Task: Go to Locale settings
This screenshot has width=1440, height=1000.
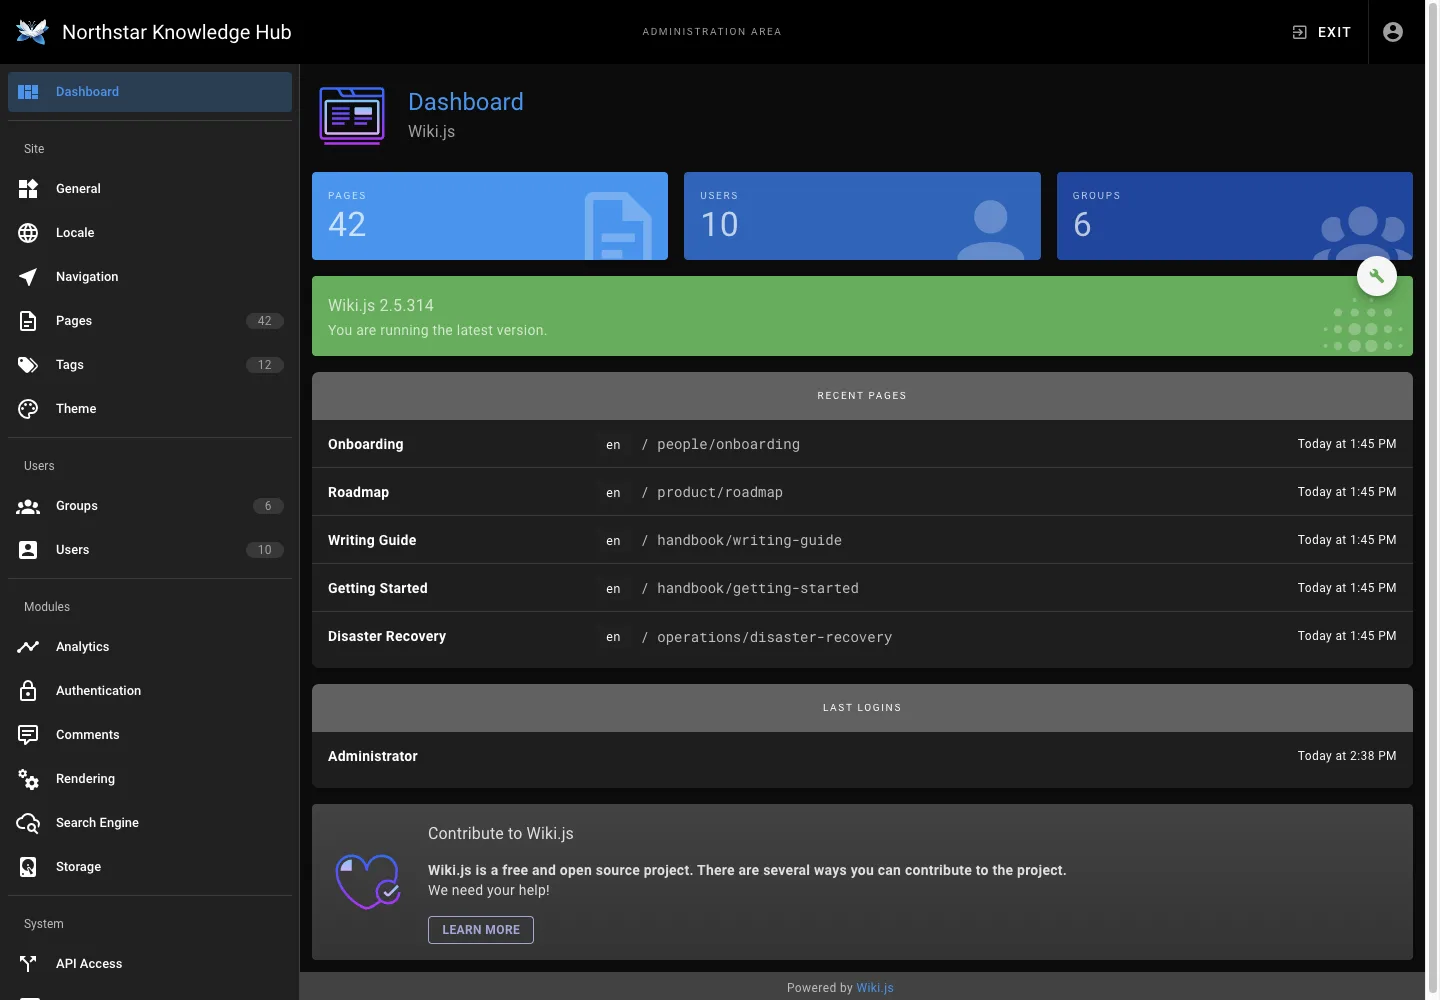Action: pos(150,233)
